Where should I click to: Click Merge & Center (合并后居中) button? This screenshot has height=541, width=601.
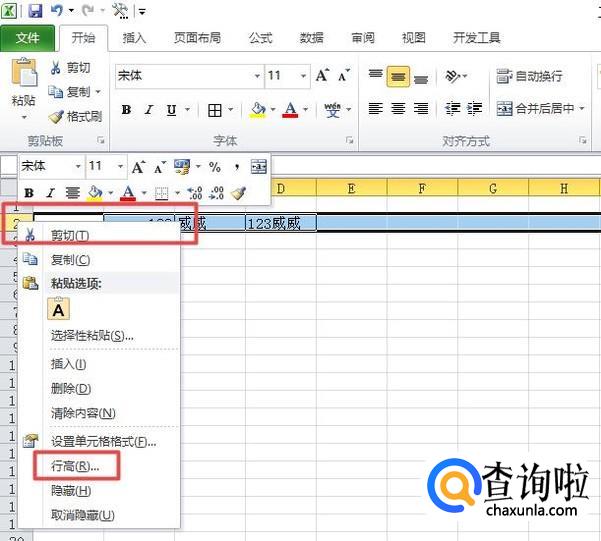point(535,109)
